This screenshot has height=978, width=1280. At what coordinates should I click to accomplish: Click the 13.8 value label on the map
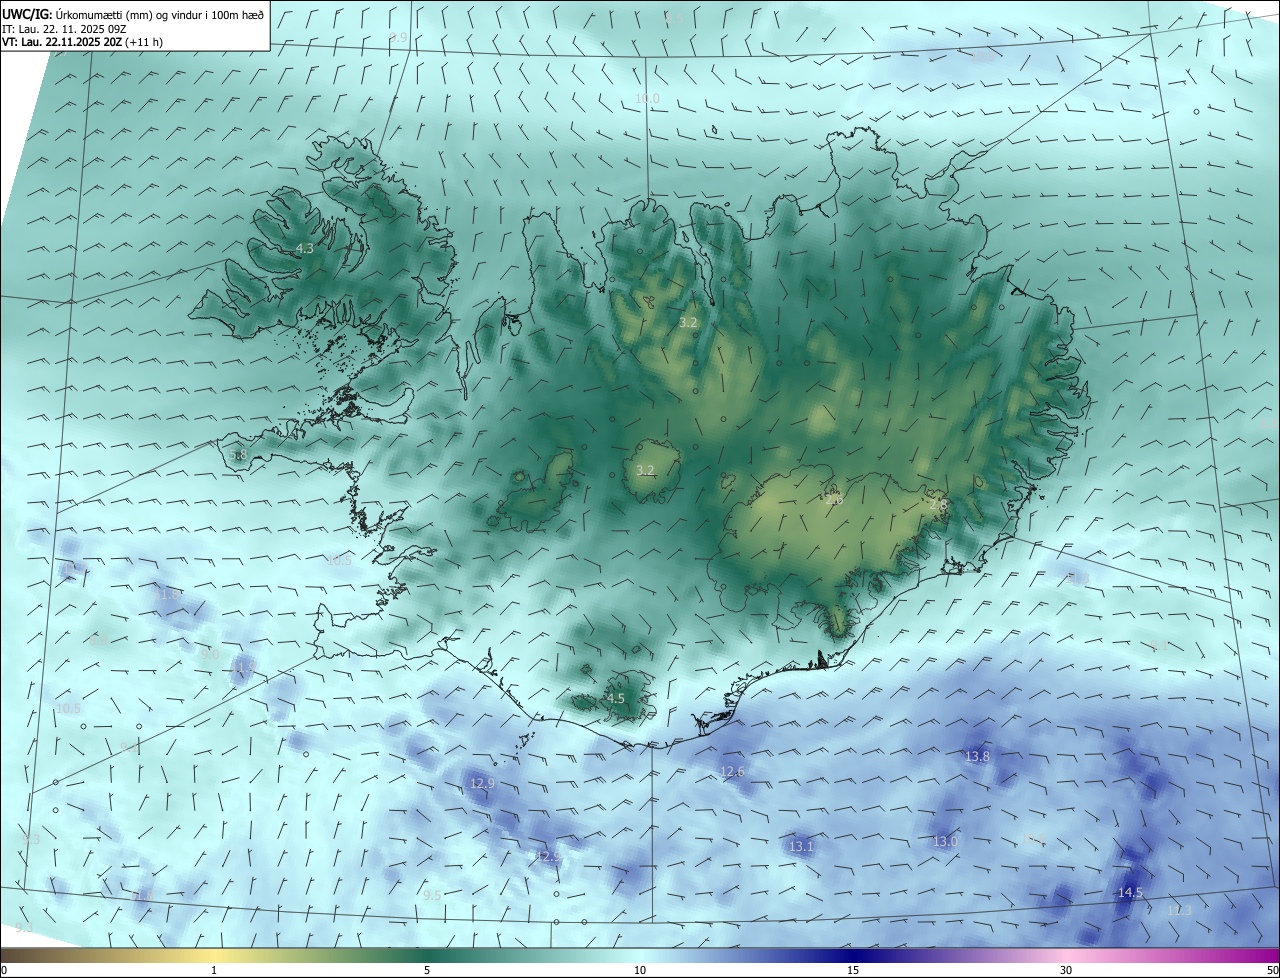(977, 756)
